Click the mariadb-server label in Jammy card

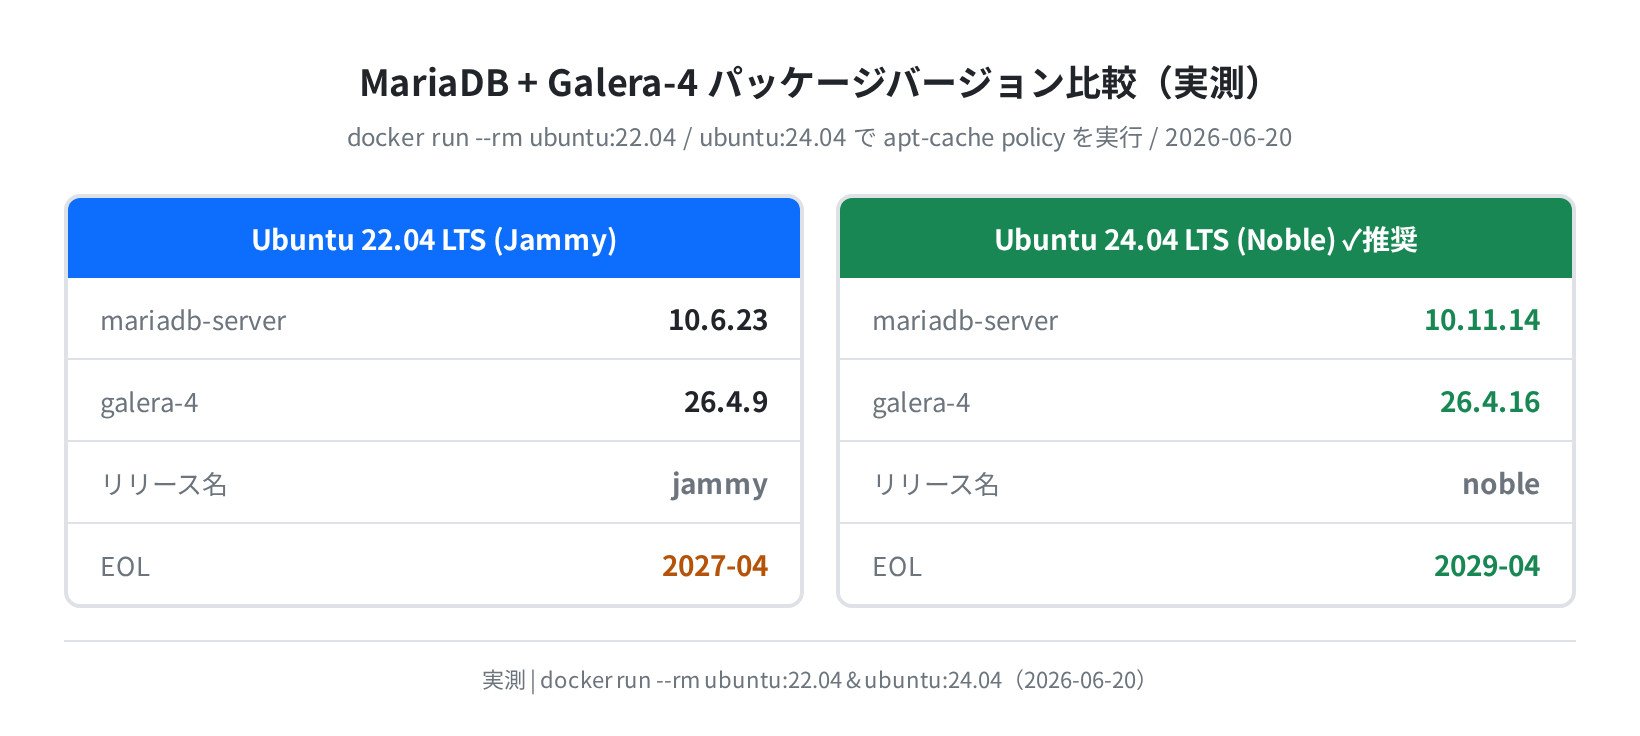pos(193,321)
